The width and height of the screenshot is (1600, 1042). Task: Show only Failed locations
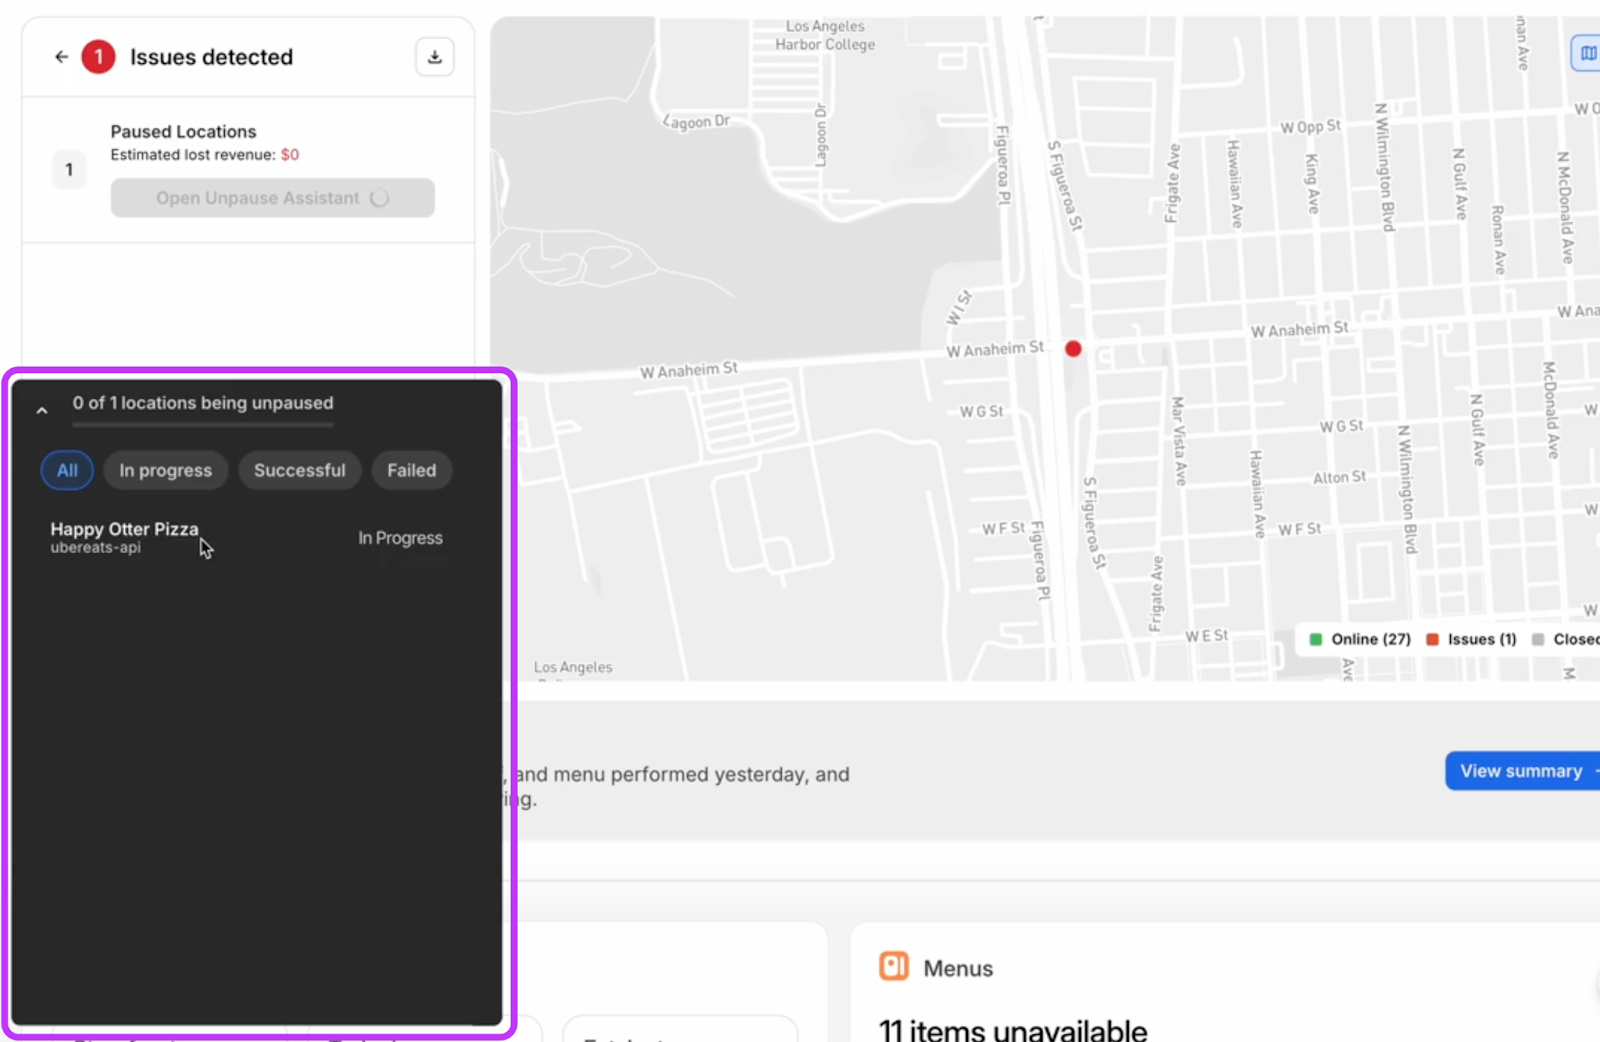click(411, 470)
